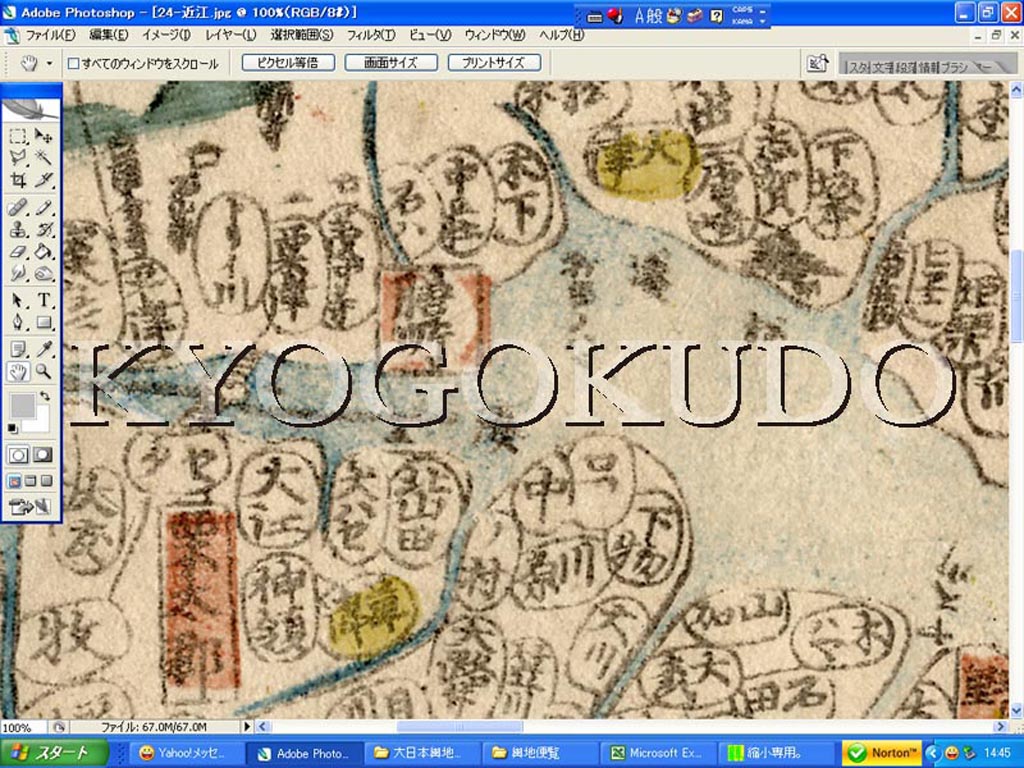This screenshot has height=768, width=1024.
Task: Select the Rectangular Marquee tool
Action: coord(18,136)
